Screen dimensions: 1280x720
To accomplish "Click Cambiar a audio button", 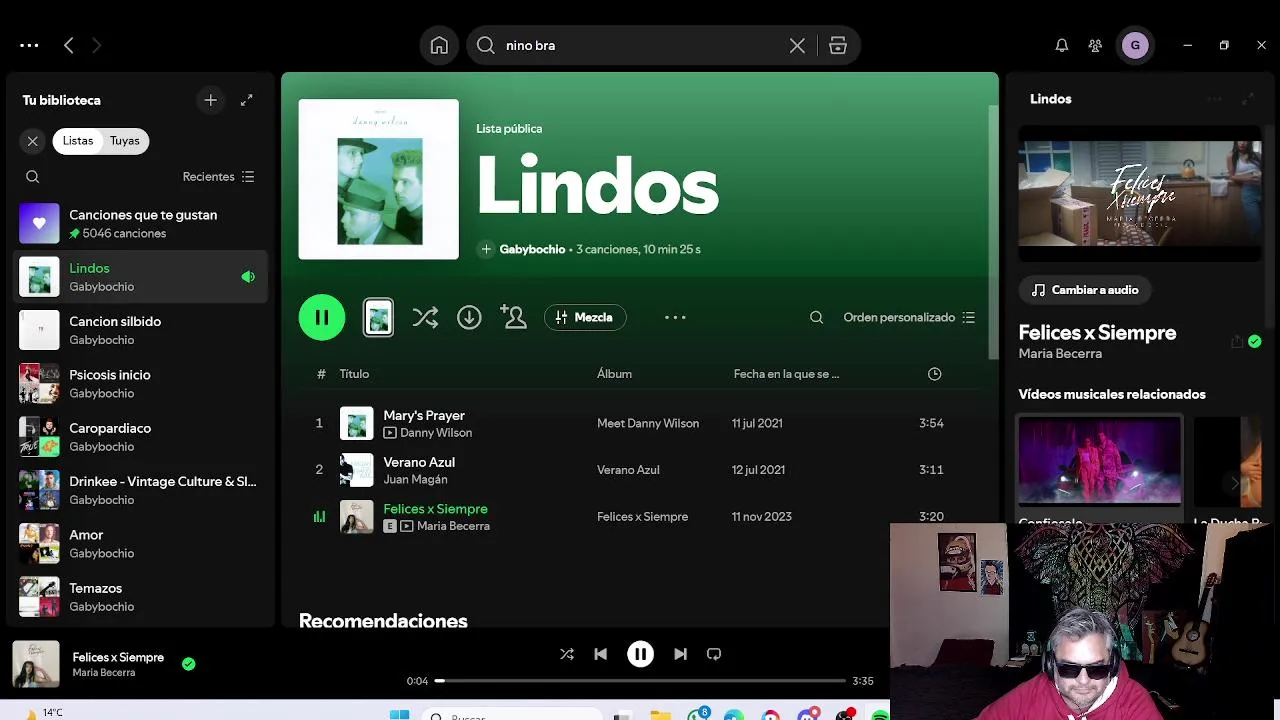I will pyautogui.click(x=1085, y=290).
